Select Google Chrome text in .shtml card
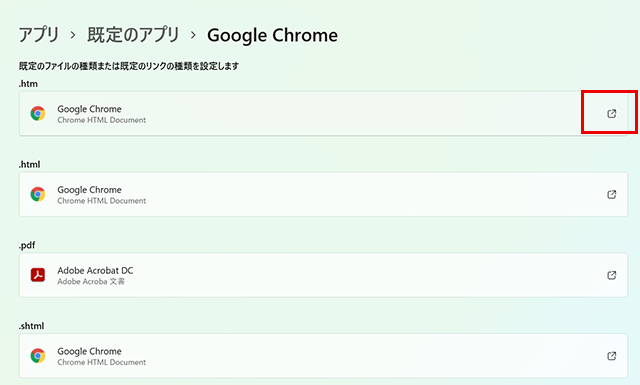 point(89,351)
